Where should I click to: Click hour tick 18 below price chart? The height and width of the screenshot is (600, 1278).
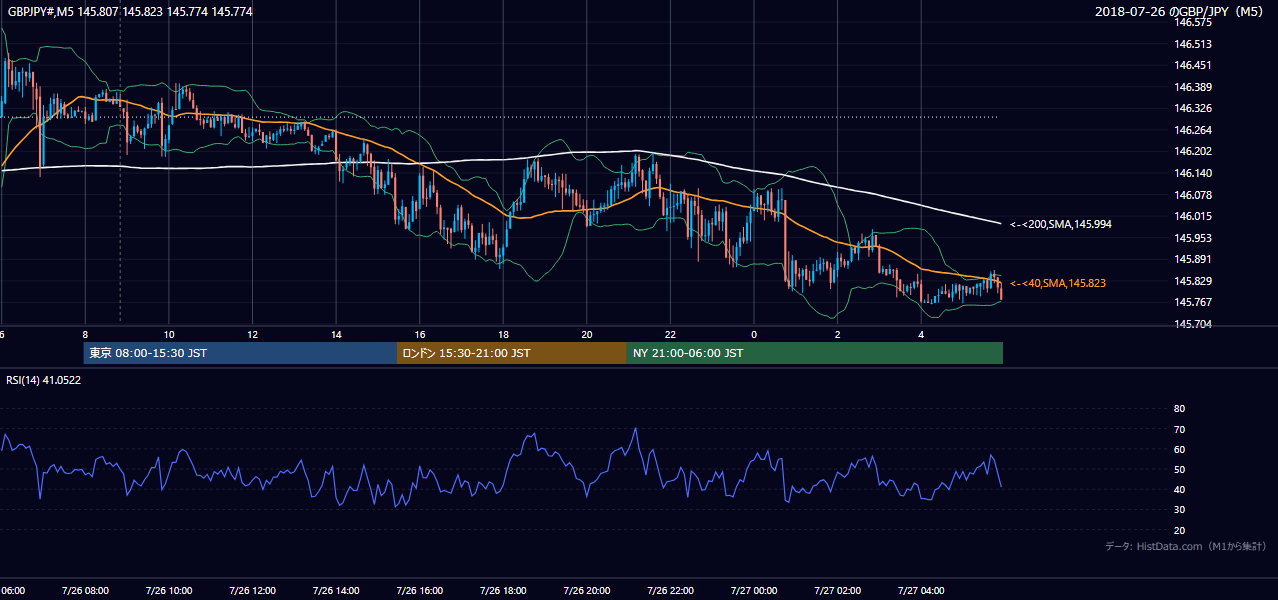tap(503, 334)
